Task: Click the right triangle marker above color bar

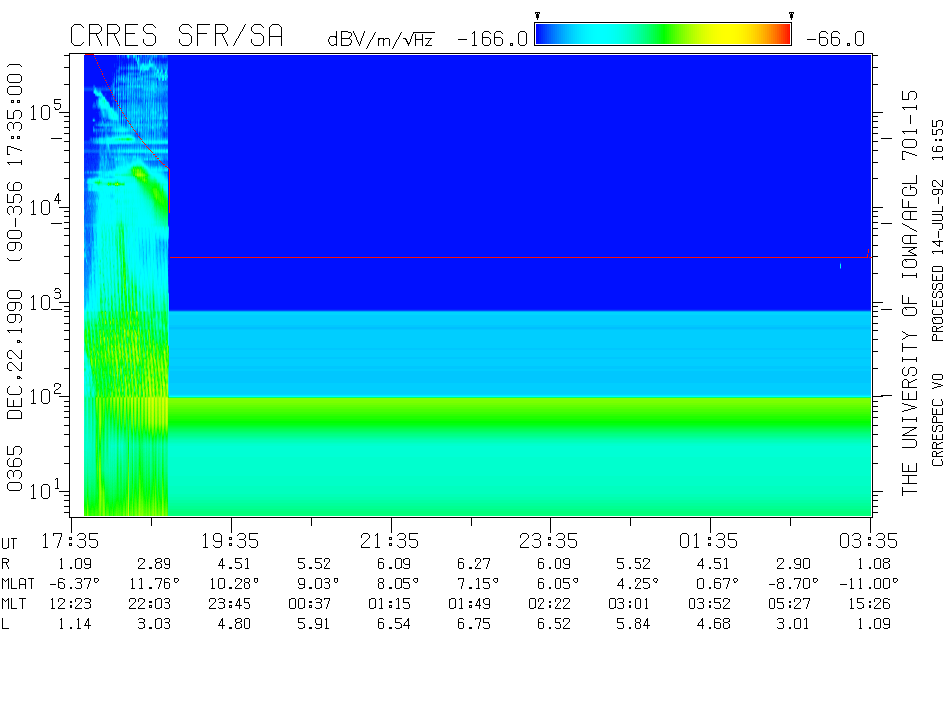Action: 791,16
